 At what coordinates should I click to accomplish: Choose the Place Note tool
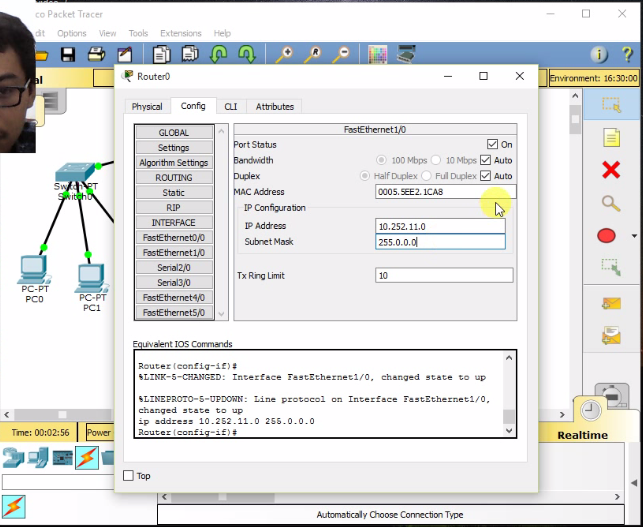pyautogui.click(x=611, y=137)
